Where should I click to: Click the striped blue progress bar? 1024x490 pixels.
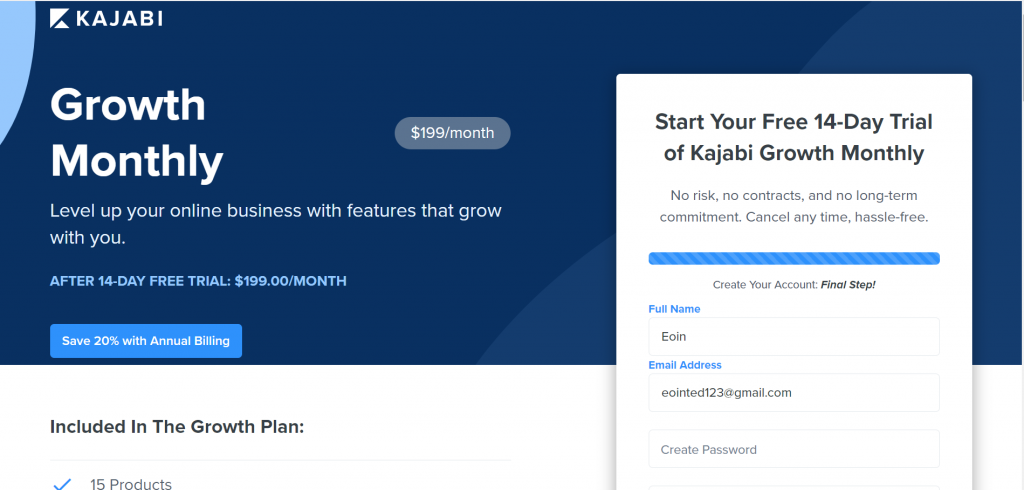coord(794,259)
